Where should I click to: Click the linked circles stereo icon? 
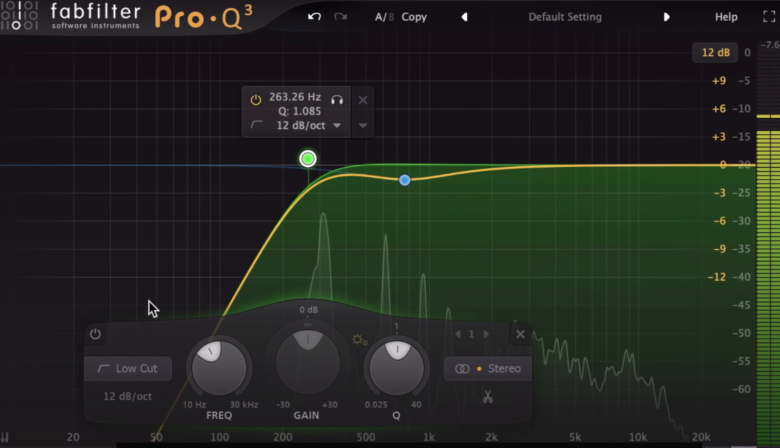tap(462, 368)
